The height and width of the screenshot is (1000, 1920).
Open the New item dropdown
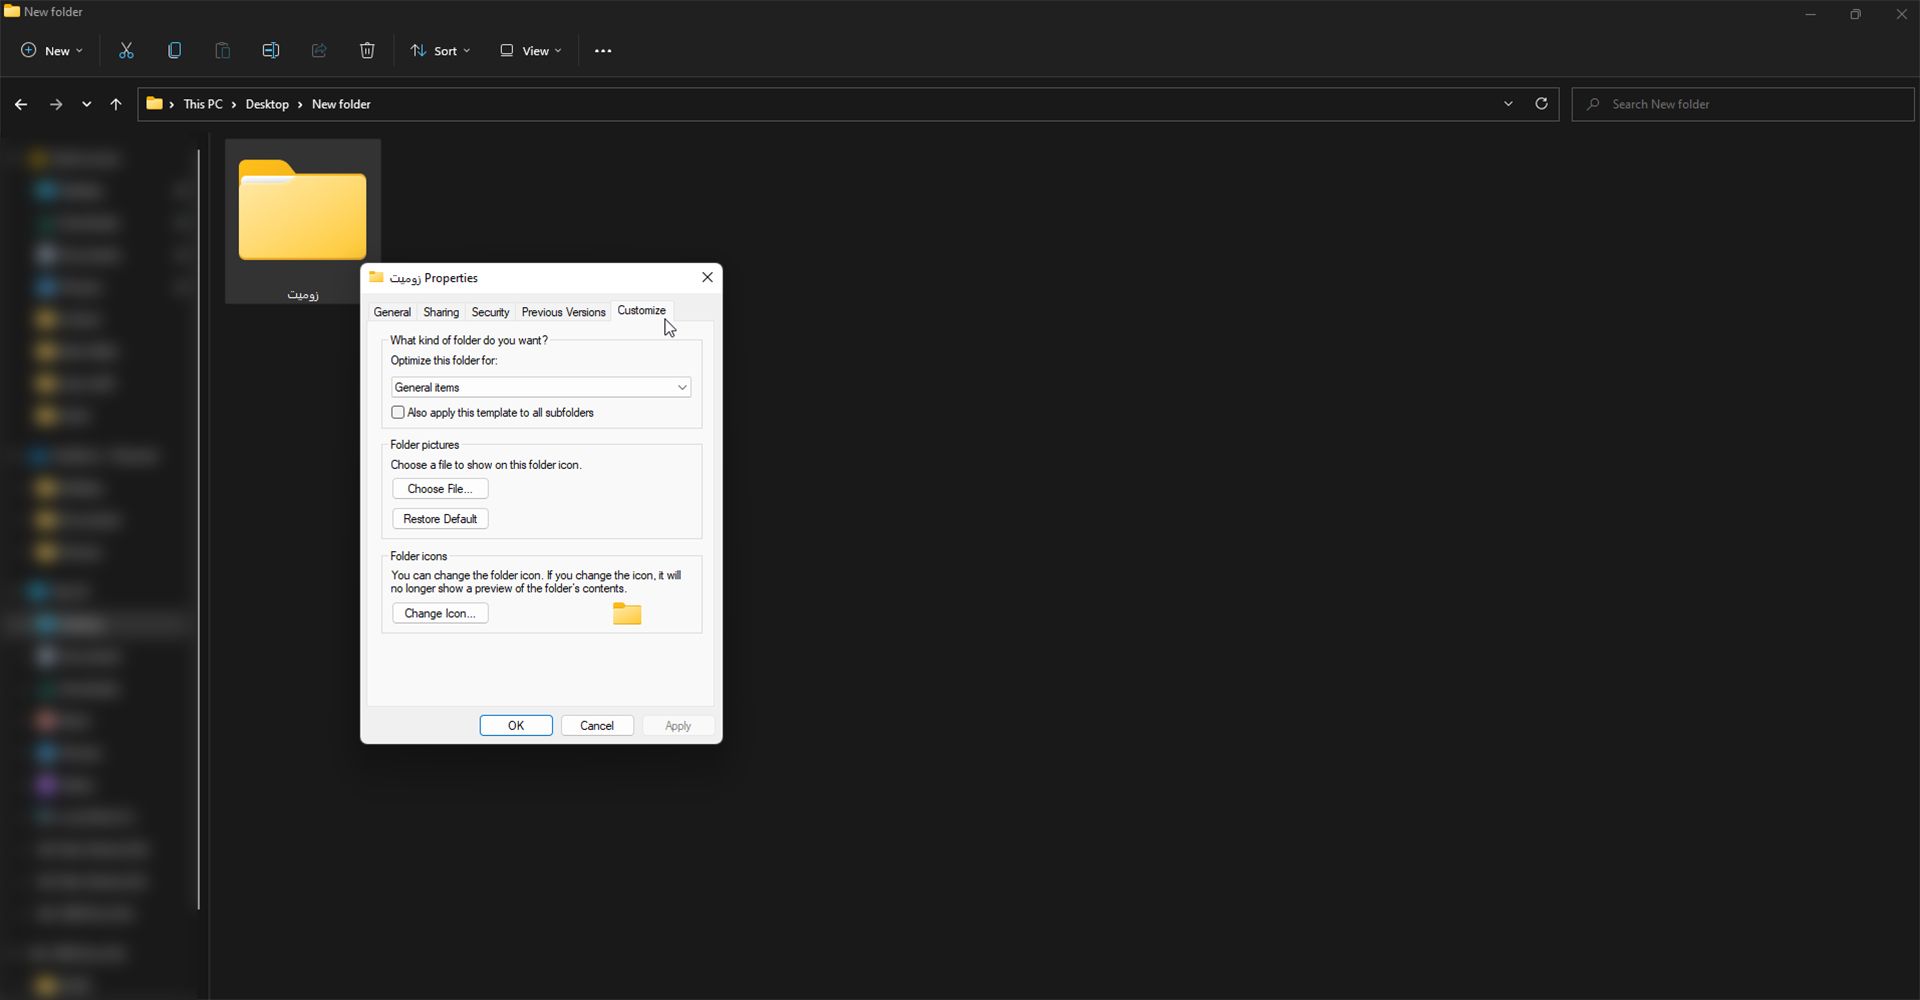pos(52,51)
